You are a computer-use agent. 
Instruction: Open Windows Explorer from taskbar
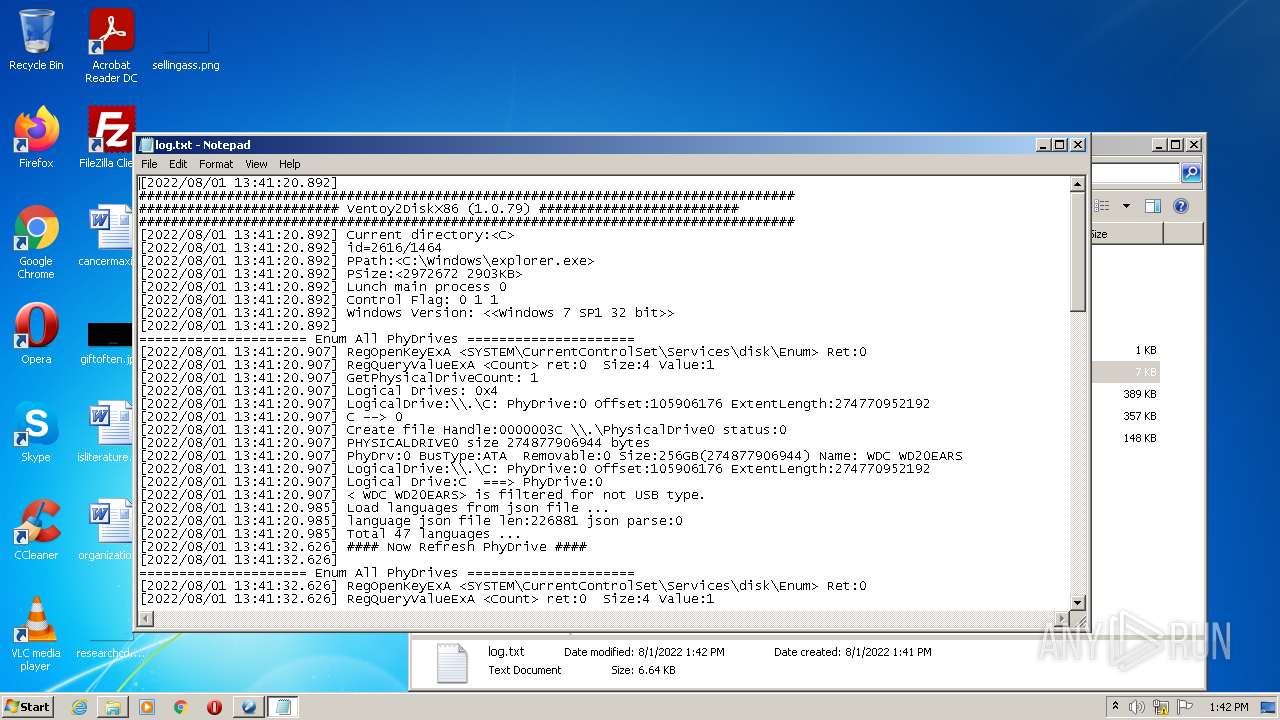click(113, 707)
